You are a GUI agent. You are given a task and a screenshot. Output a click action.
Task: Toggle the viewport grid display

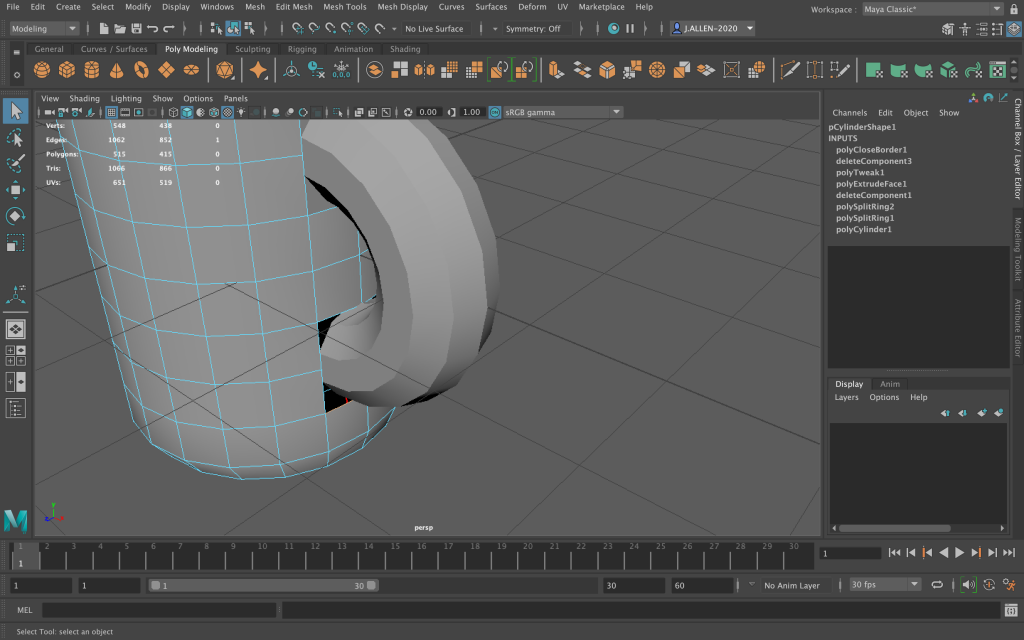pyautogui.click(x=111, y=112)
